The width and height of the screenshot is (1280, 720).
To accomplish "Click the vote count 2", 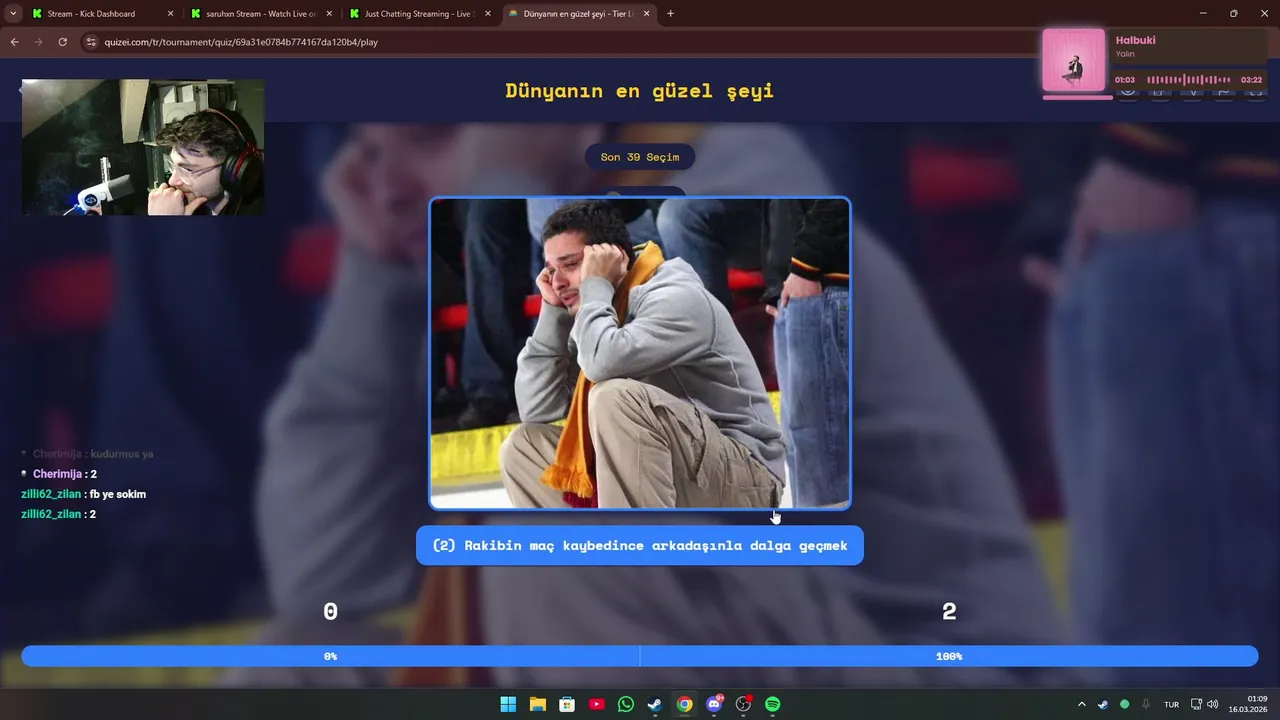I will tap(949, 612).
